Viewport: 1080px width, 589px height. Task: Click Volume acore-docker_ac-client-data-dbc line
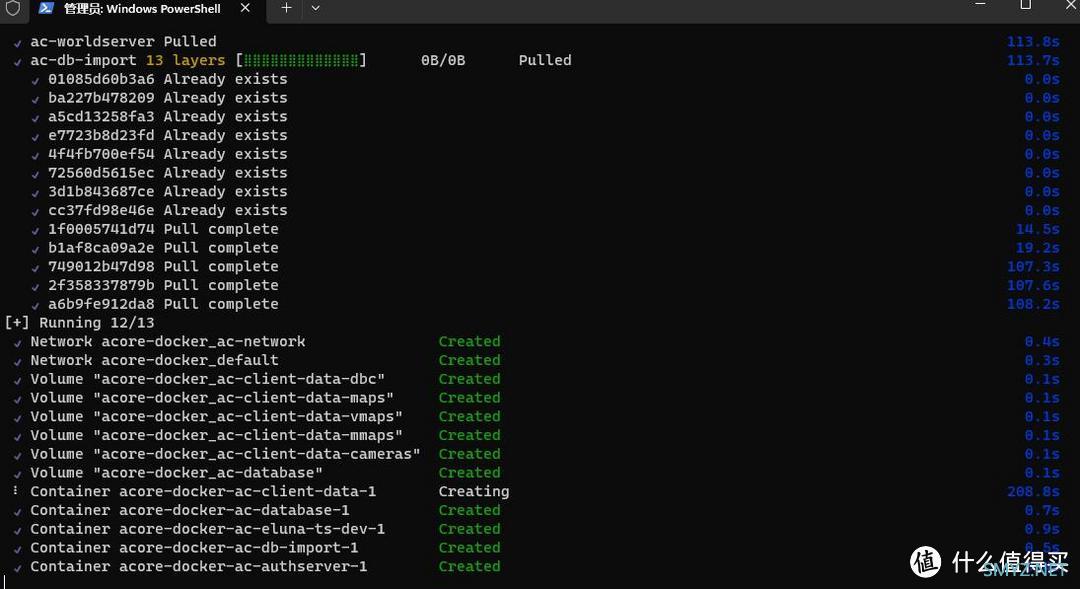(207, 379)
